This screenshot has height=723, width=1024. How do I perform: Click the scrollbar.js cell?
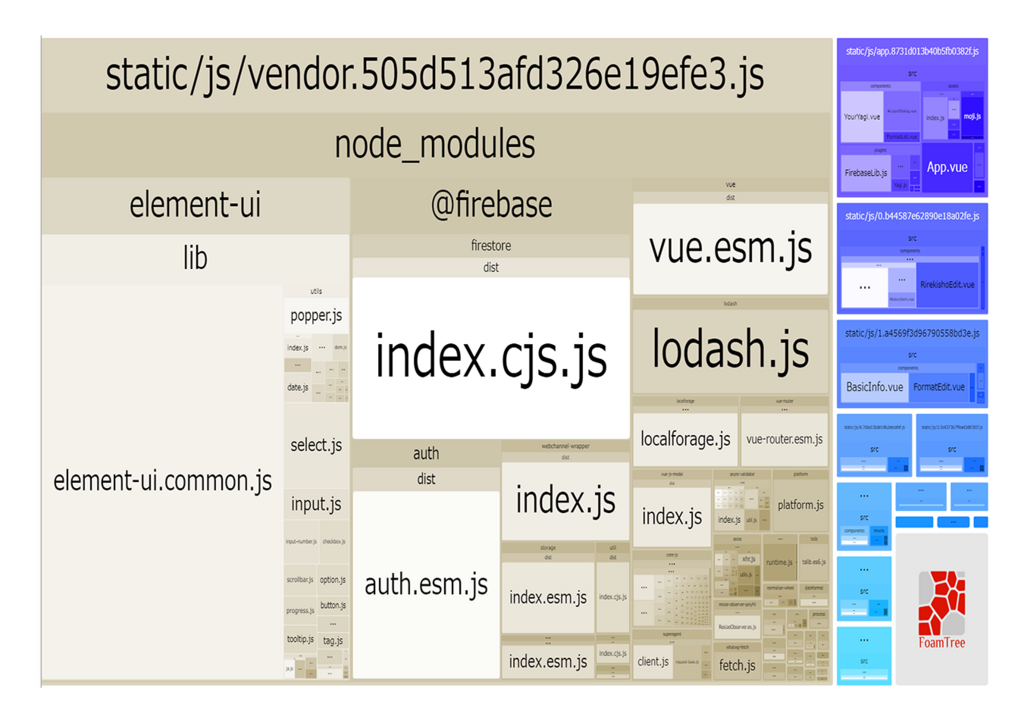pos(300,580)
